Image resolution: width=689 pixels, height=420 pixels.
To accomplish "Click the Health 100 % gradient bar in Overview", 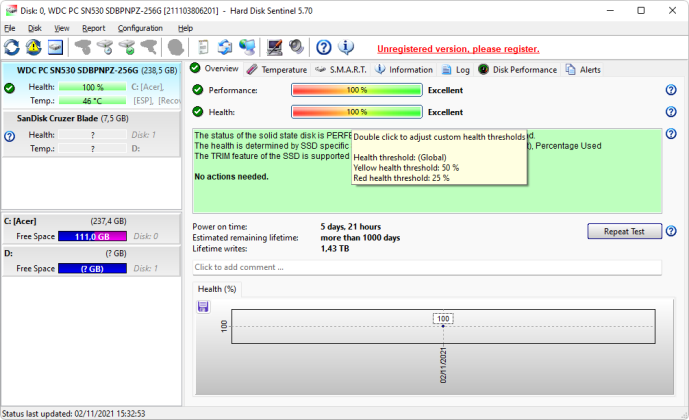I will pos(357,112).
